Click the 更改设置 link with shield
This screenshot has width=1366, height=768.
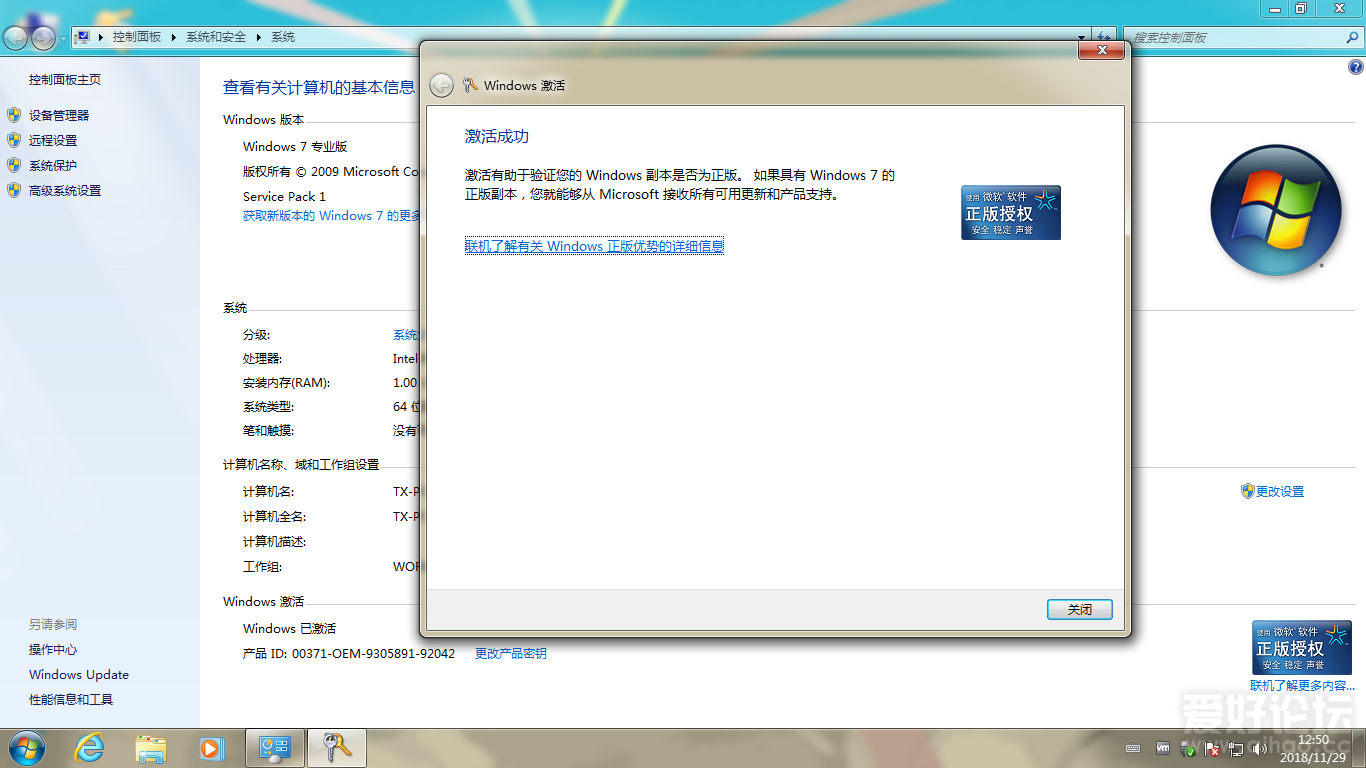click(x=1280, y=491)
